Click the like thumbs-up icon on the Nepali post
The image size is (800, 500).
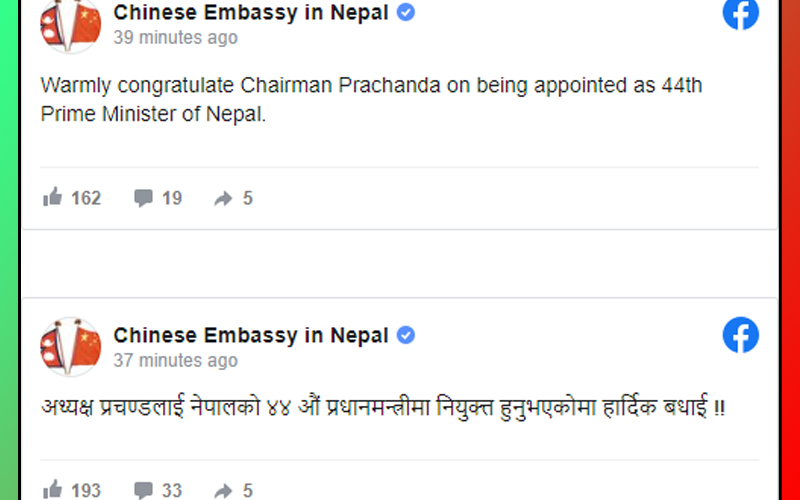click(x=53, y=490)
